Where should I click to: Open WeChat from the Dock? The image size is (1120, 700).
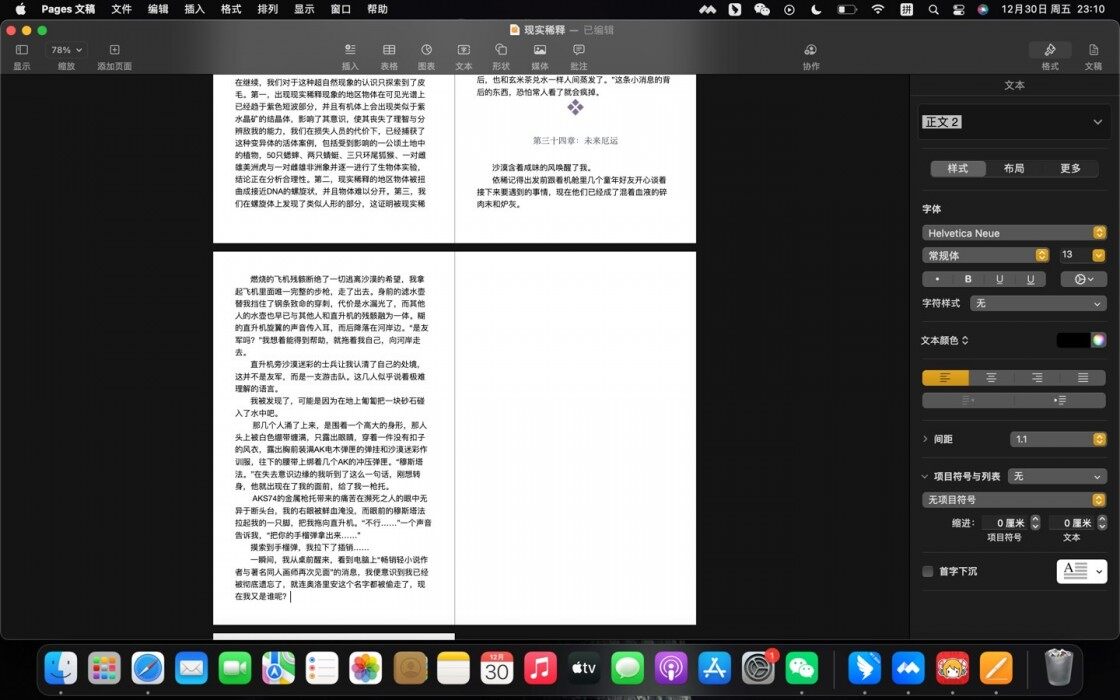(x=801, y=669)
